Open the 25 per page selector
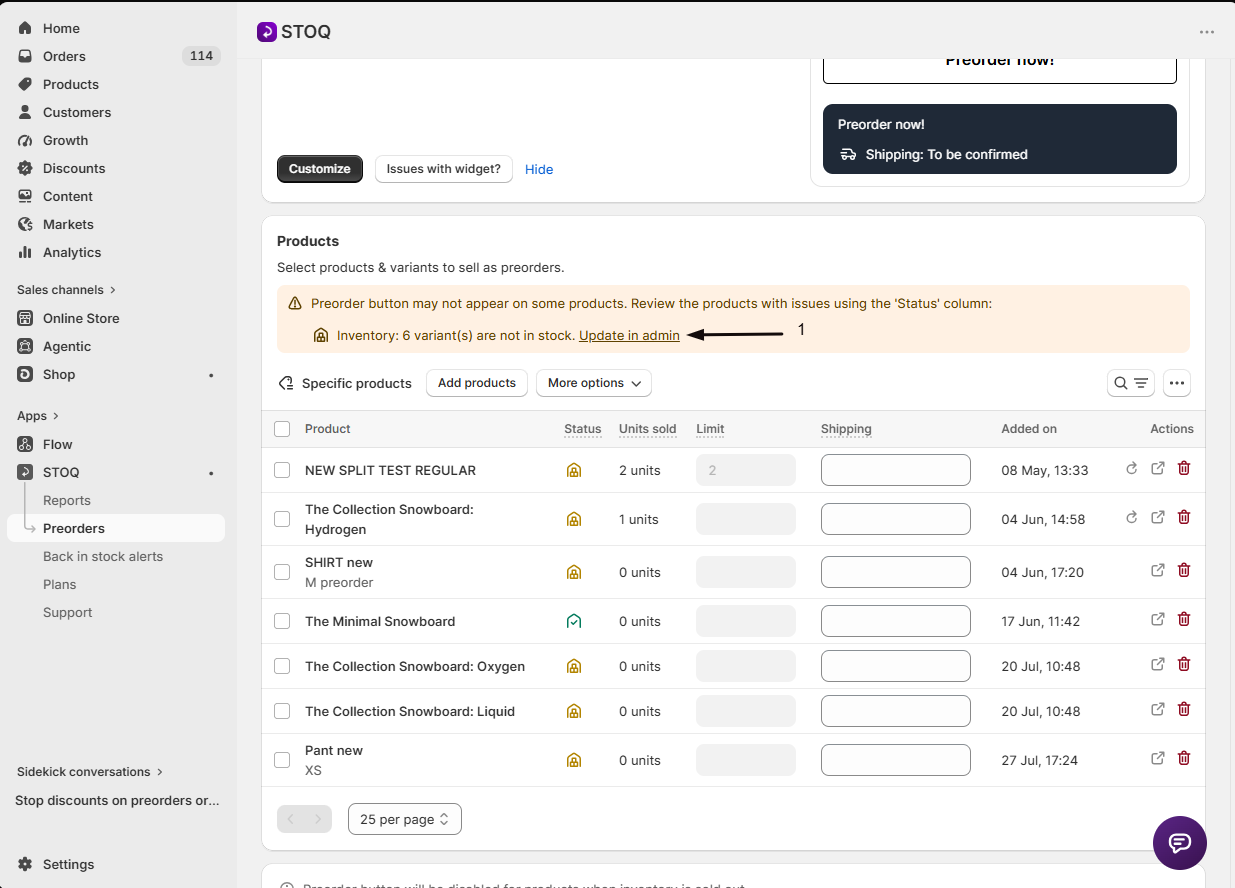Screen dimensions: 1235x888 click(405, 819)
